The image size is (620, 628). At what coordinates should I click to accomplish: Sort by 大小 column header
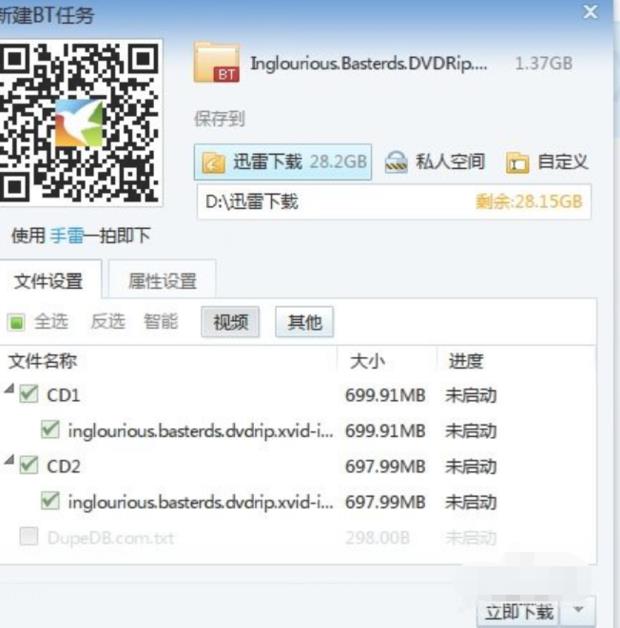tap(367, 361)
